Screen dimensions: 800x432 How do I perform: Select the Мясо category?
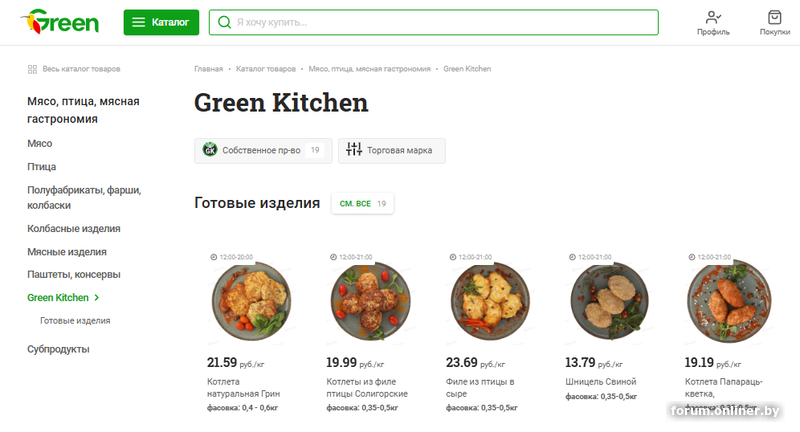coord(40,143)
